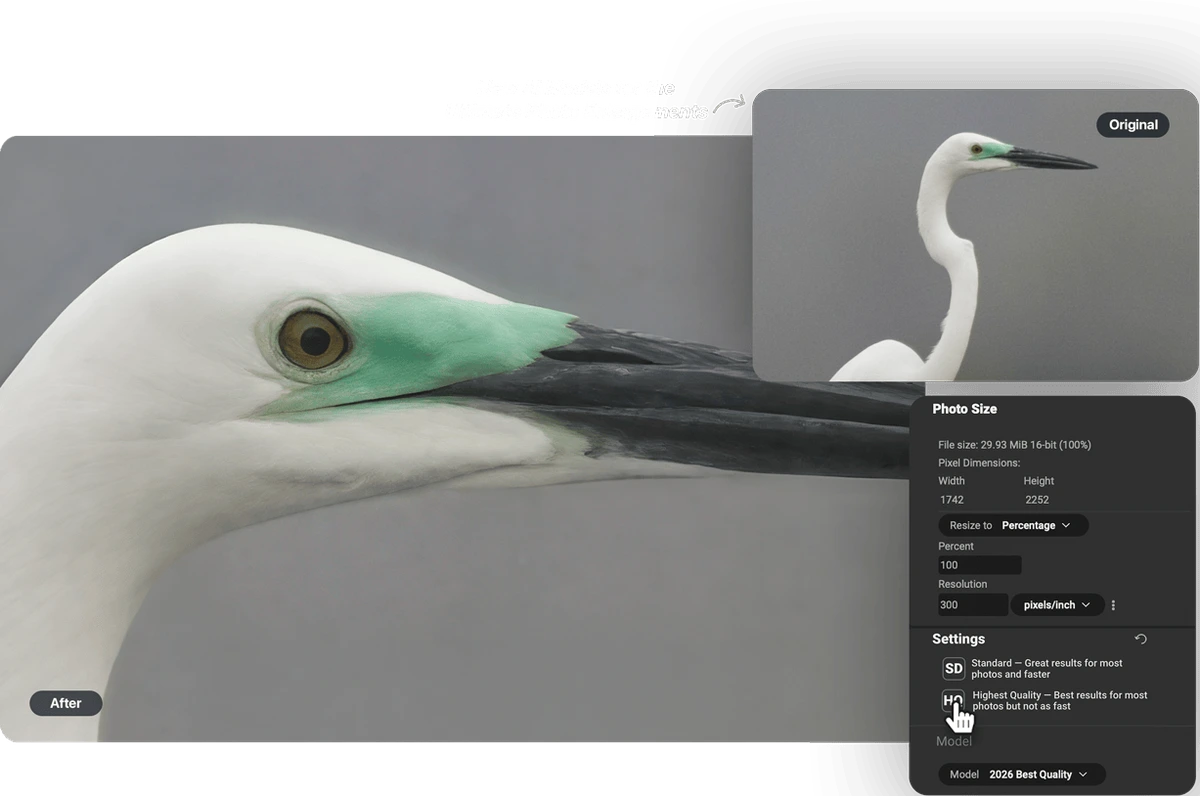Select the HQ Highest Quality icon
The width and height of the screenshot is (1200, 796).
953,701
